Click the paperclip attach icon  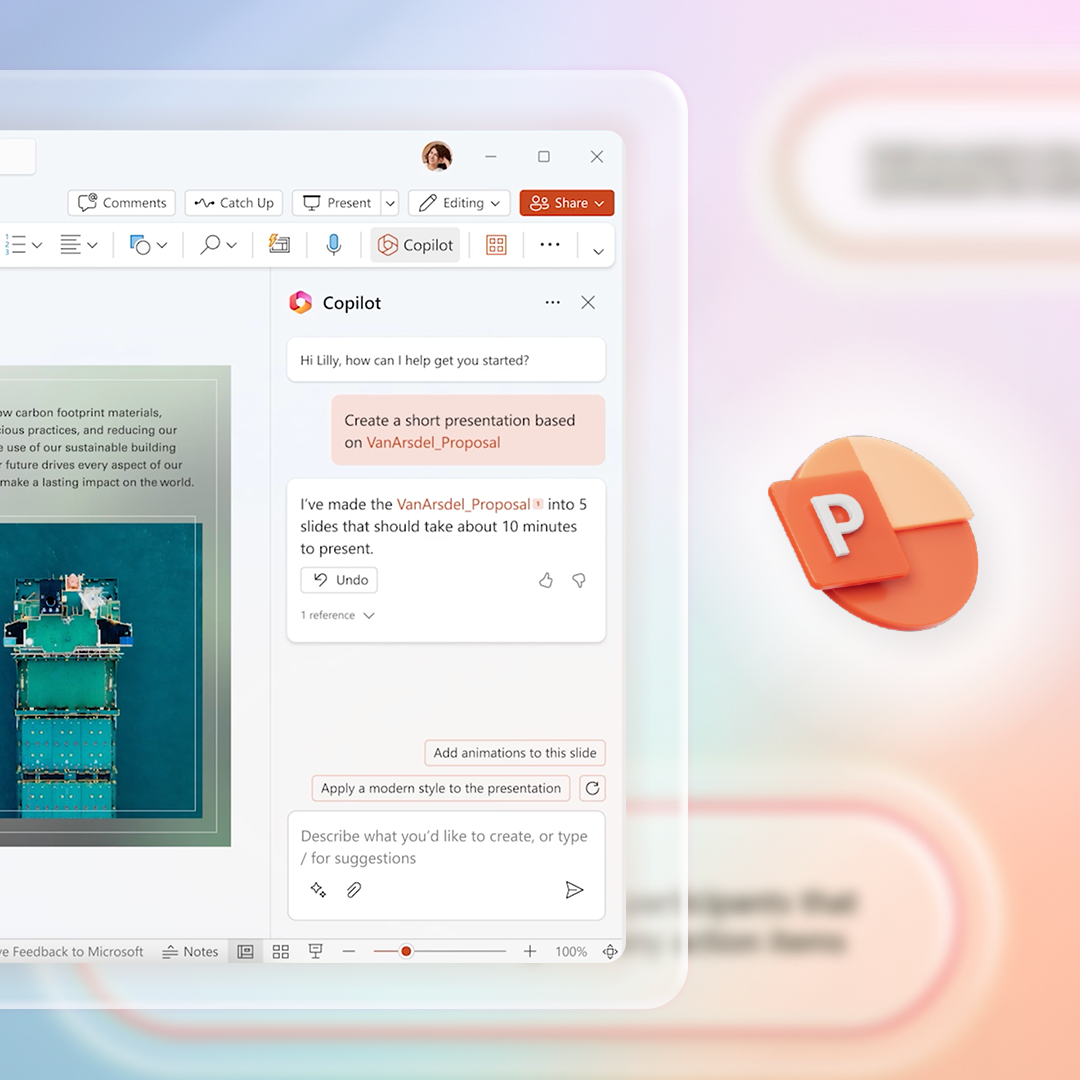click(x=353, y=890)
